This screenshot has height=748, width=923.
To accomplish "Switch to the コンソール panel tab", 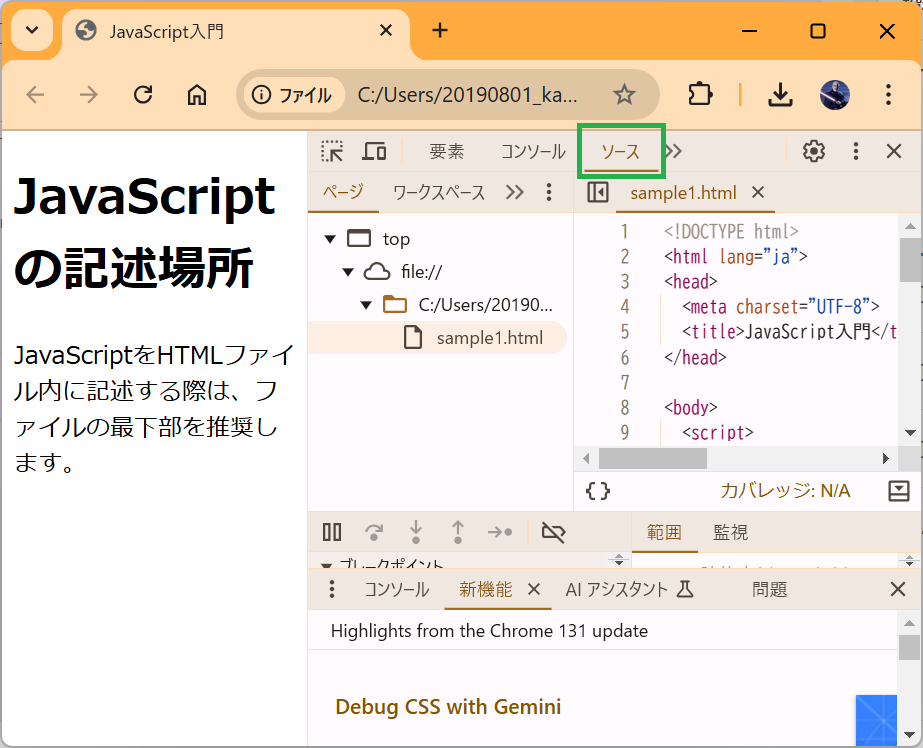I will click(x=532, y=152).
